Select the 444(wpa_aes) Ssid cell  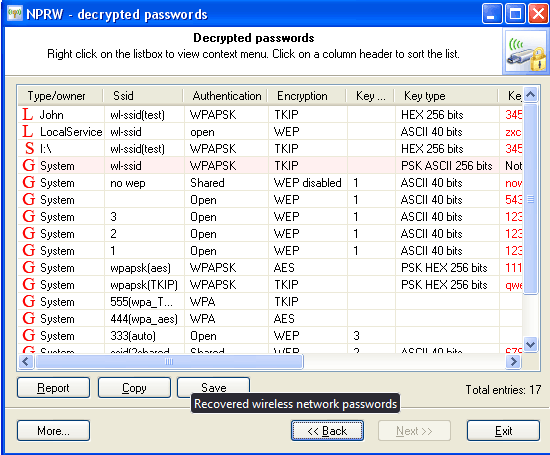point(144,319)
